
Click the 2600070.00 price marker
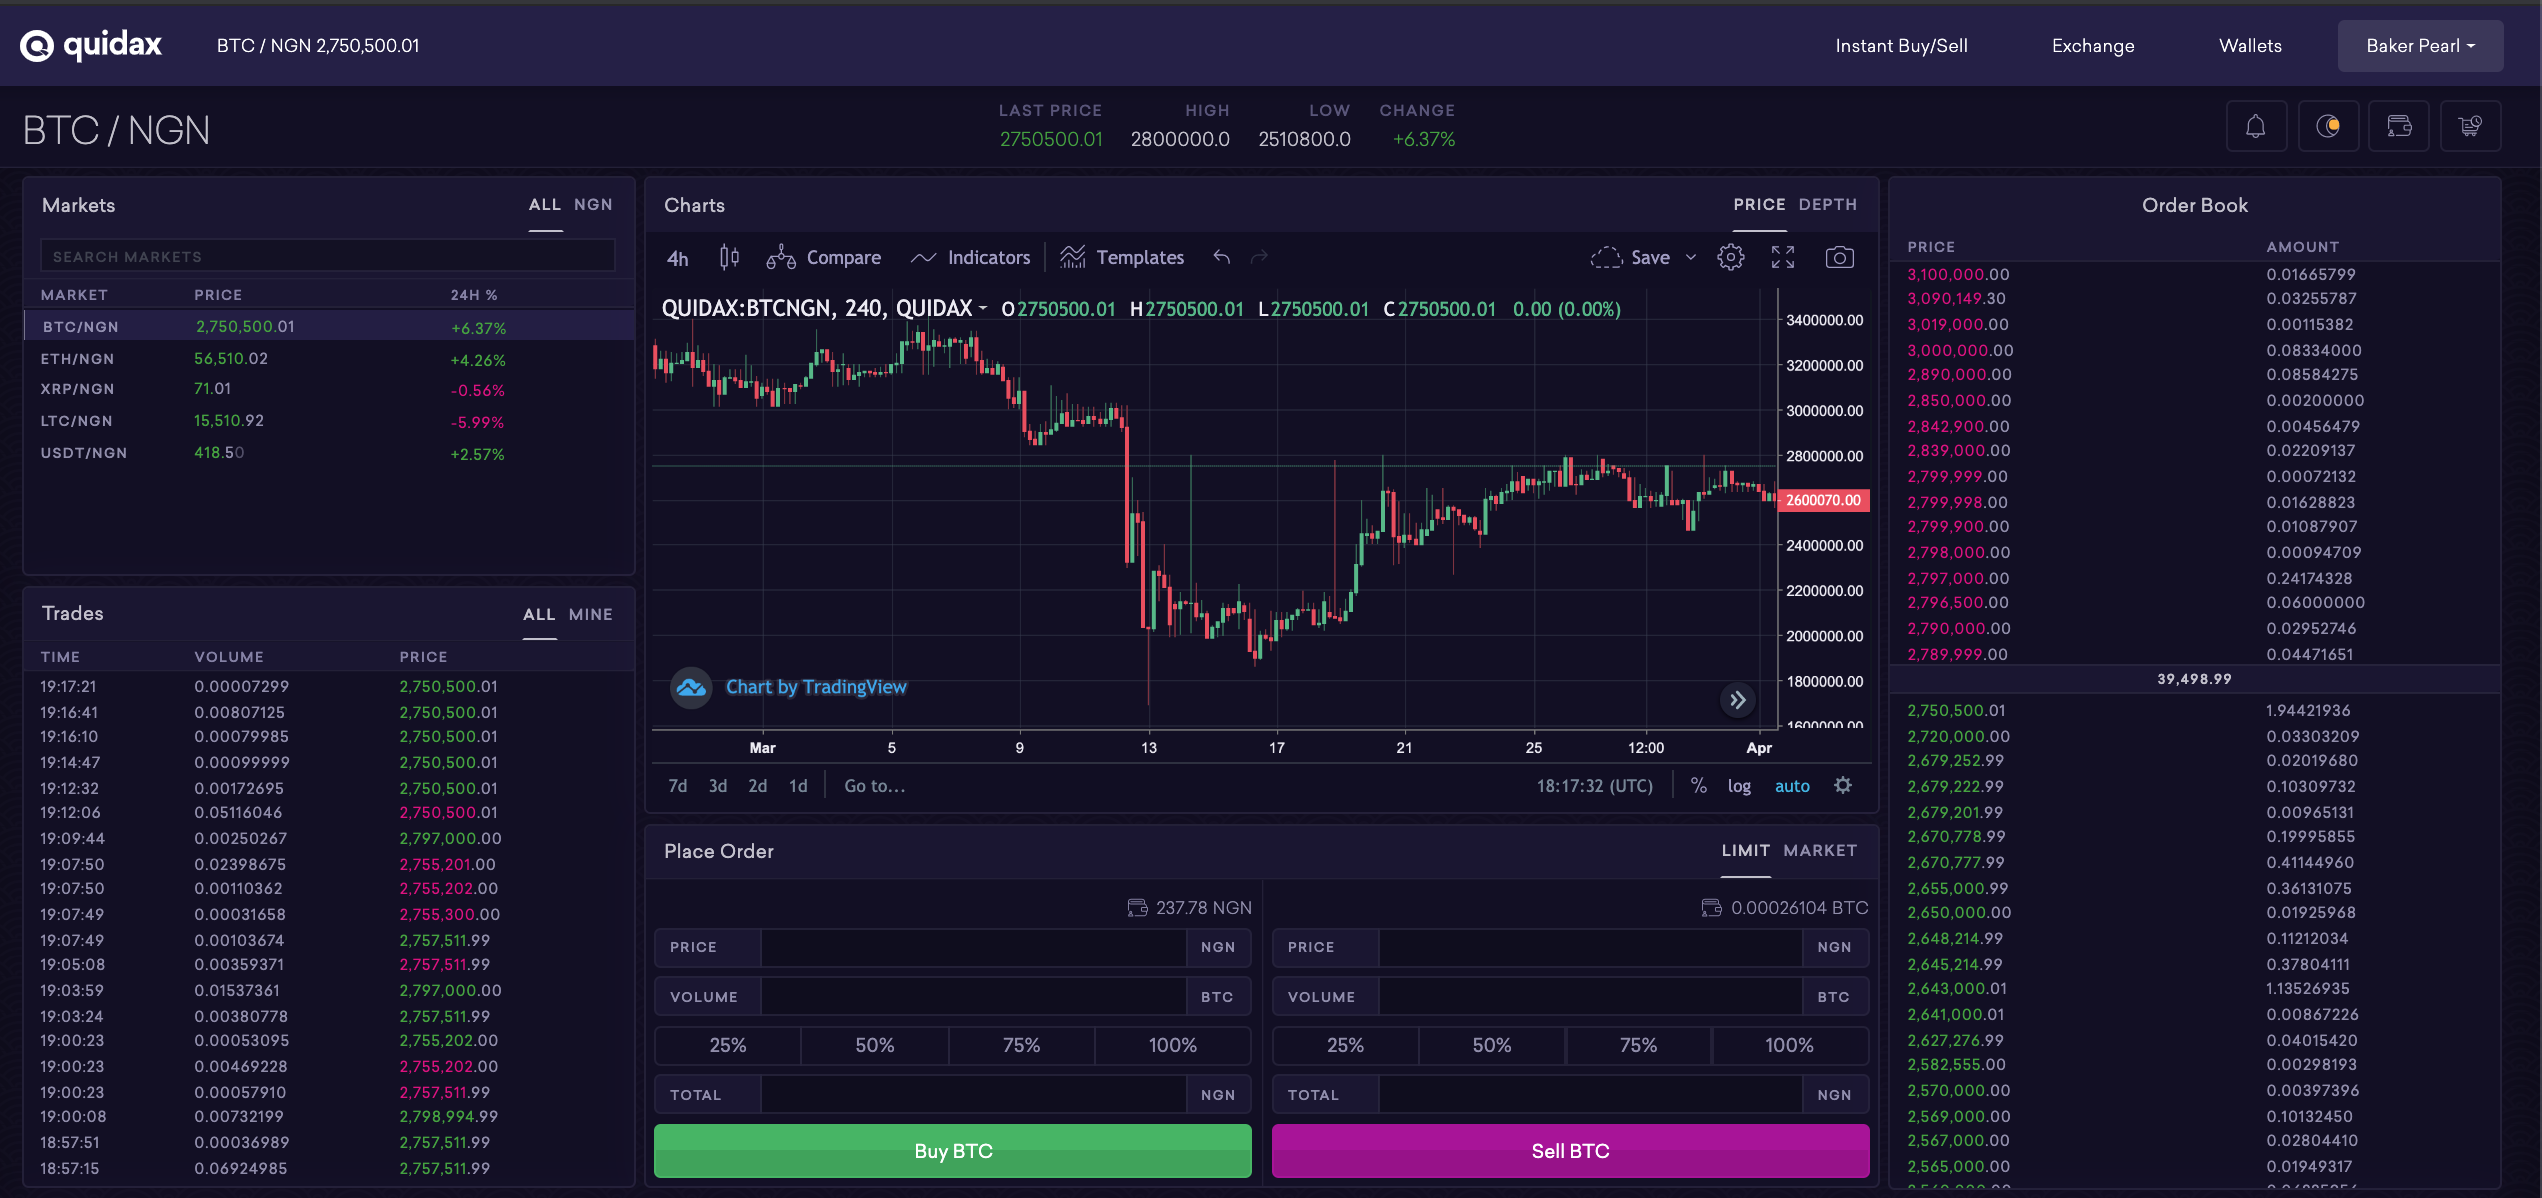[1824, 500]
